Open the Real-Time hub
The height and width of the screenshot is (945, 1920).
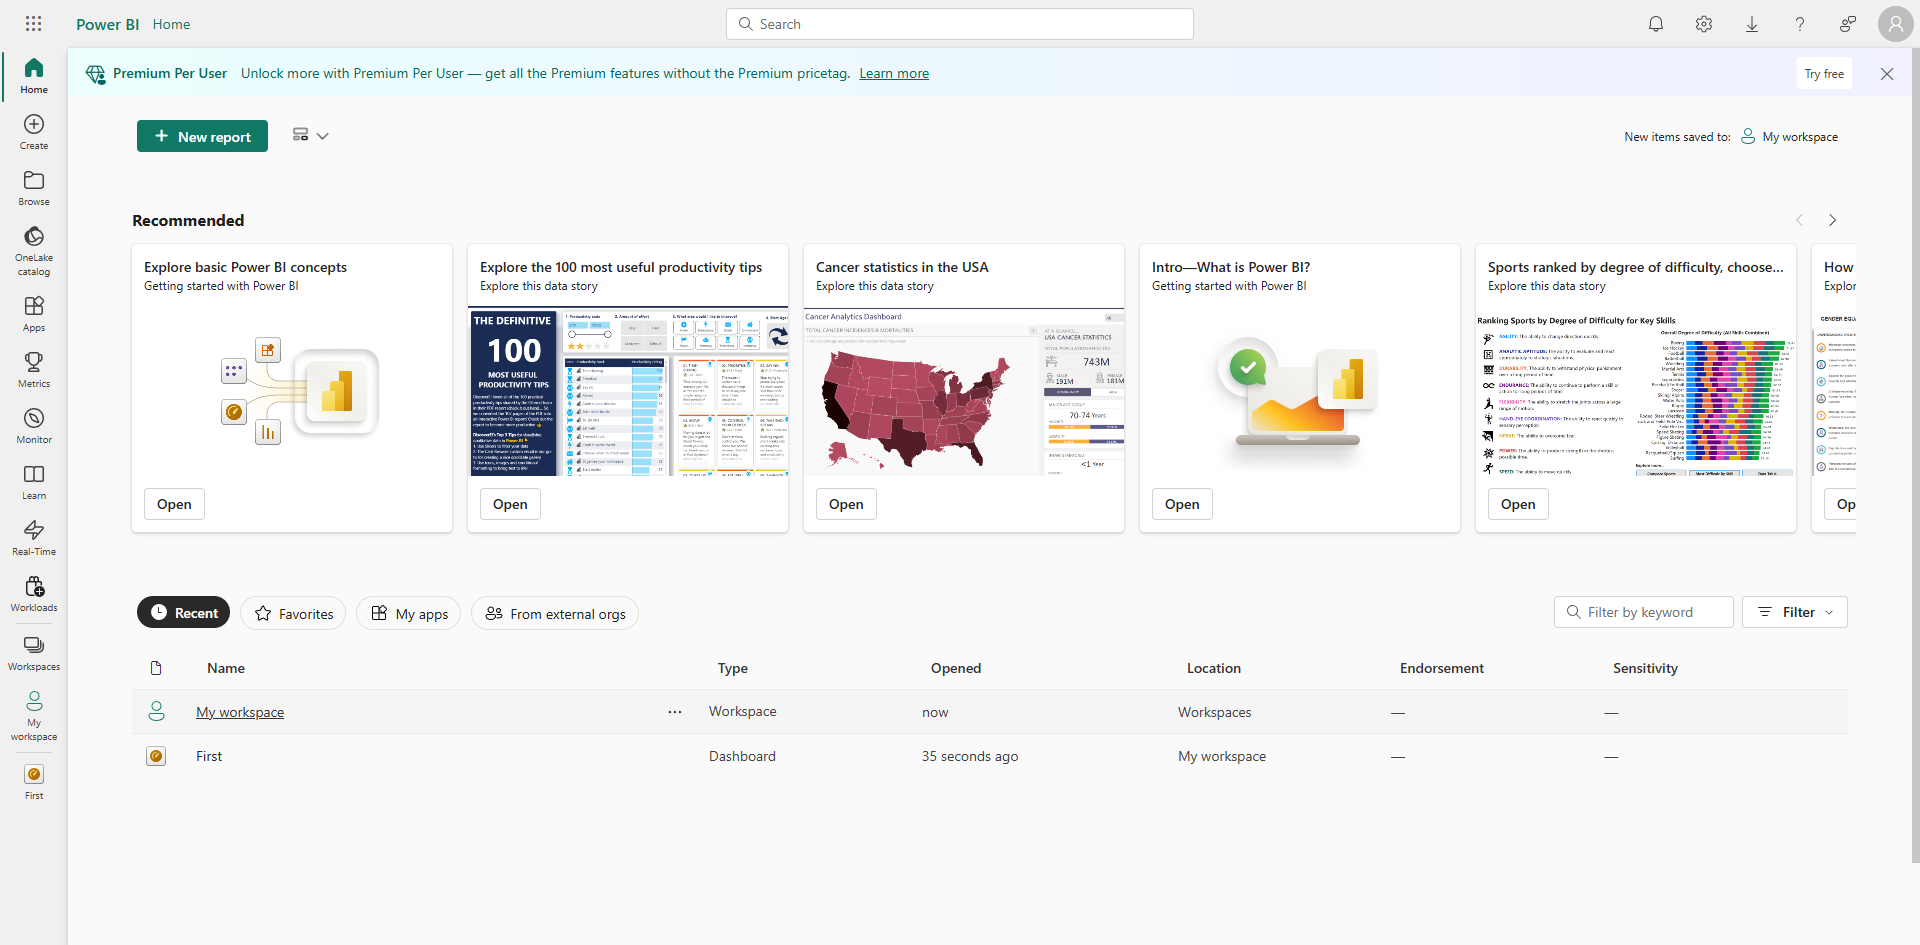[x=34, y=538]
